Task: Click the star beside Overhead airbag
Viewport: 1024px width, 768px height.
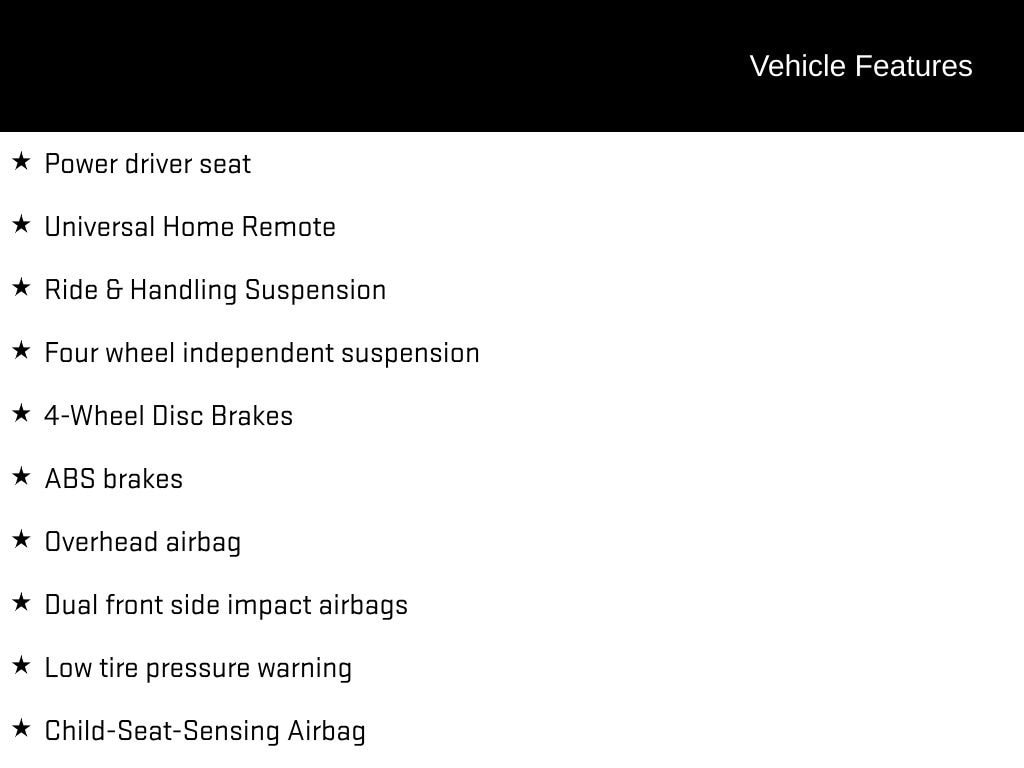Action: click(21, 539)
